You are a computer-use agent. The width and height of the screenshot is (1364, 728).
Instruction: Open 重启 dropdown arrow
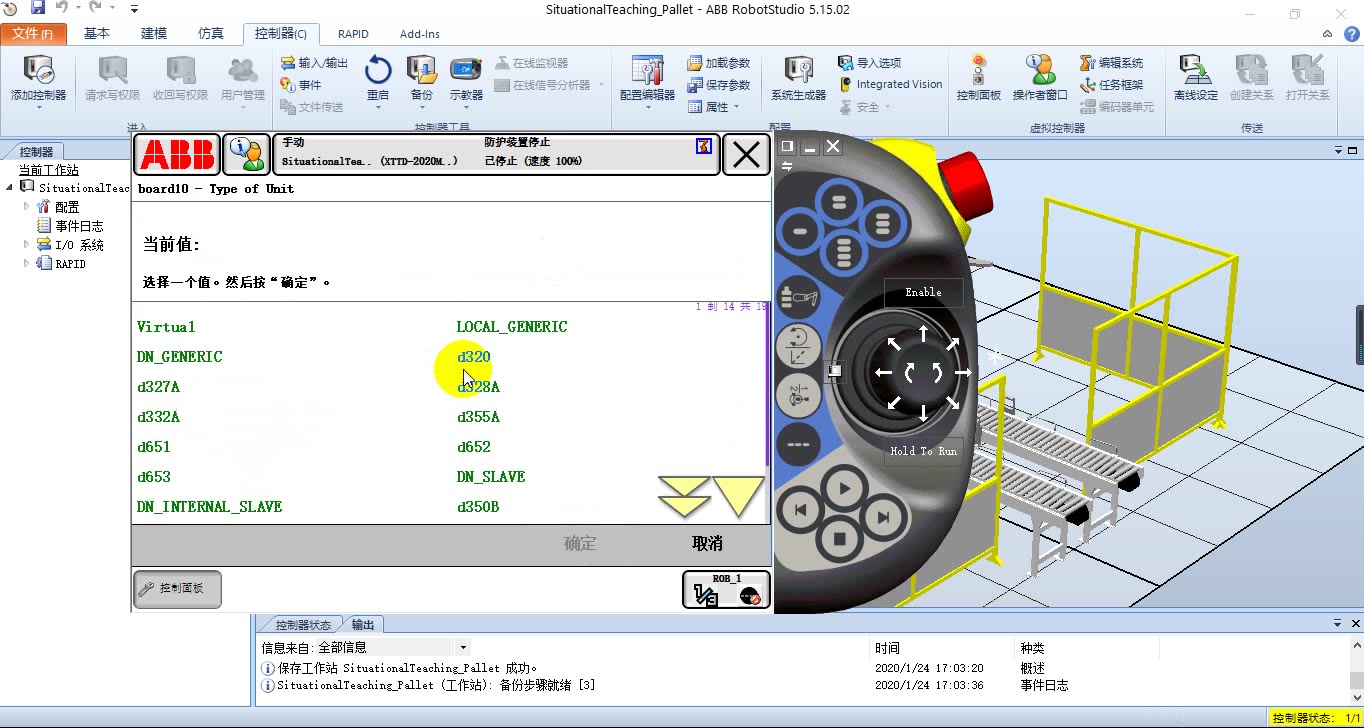pos(378,106)
